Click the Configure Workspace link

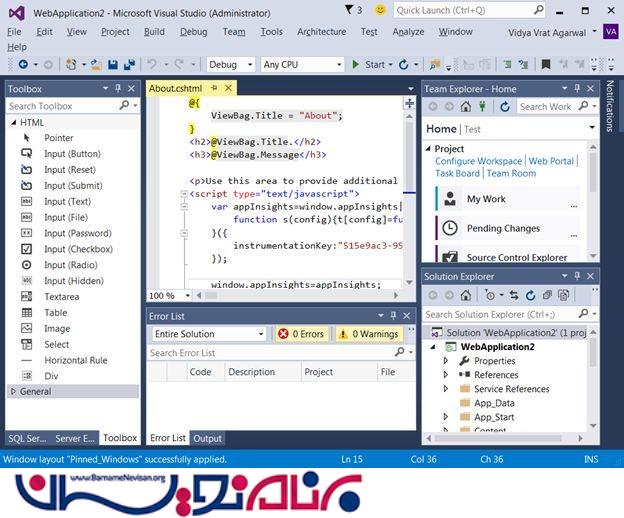pyautogui.click(x=478, y=161)
